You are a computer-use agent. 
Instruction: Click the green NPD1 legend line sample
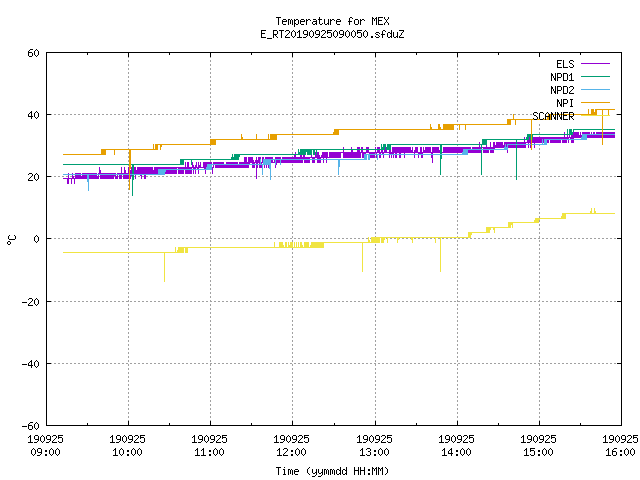595,77
